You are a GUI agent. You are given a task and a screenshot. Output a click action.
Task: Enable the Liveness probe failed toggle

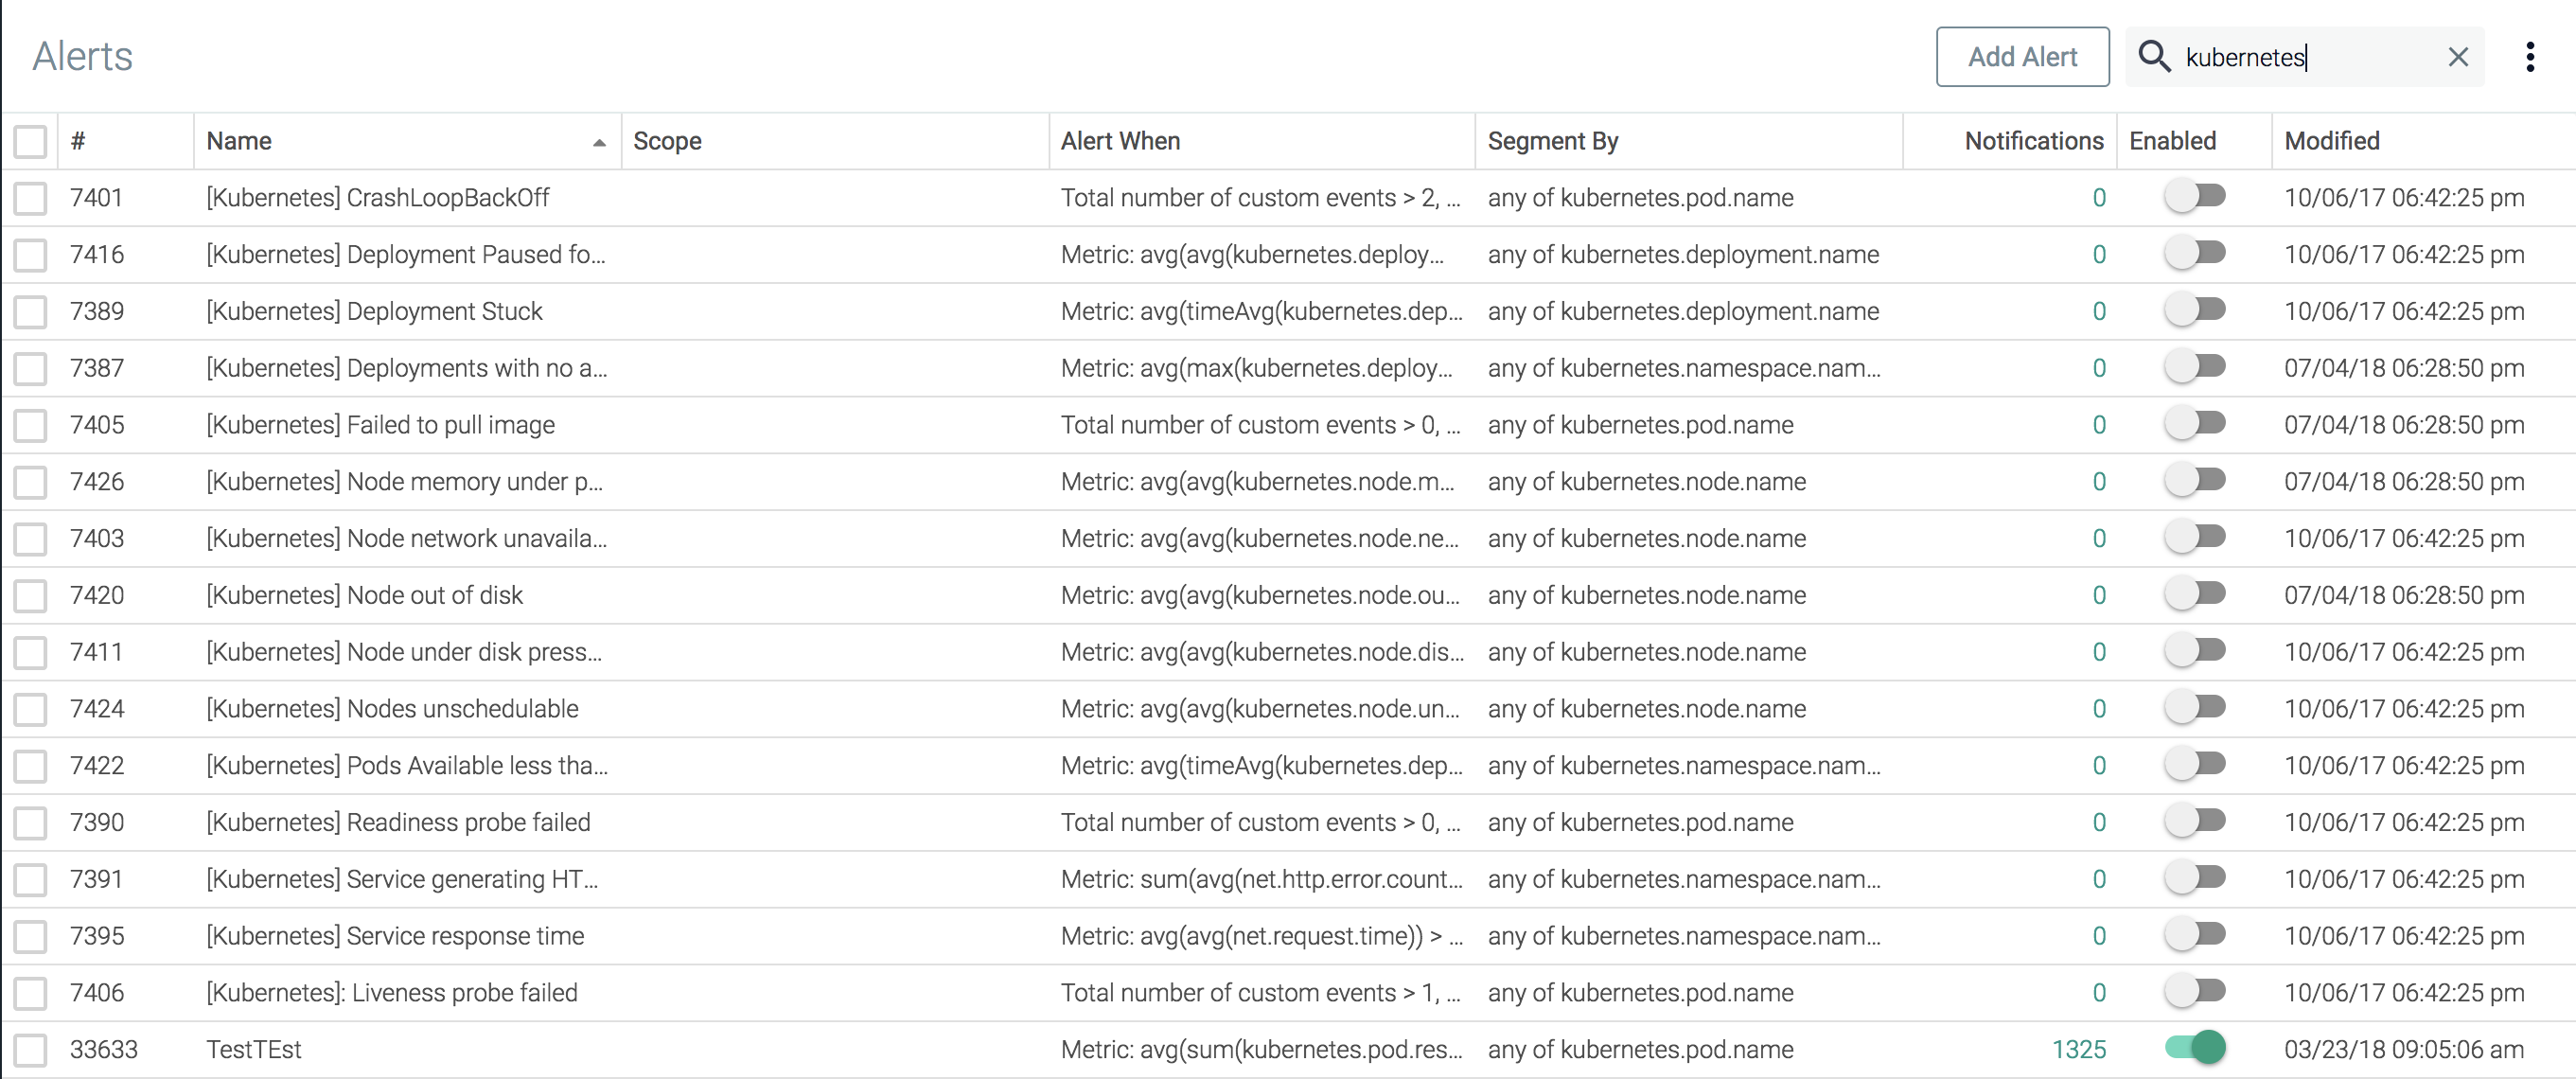(2194, 991)
